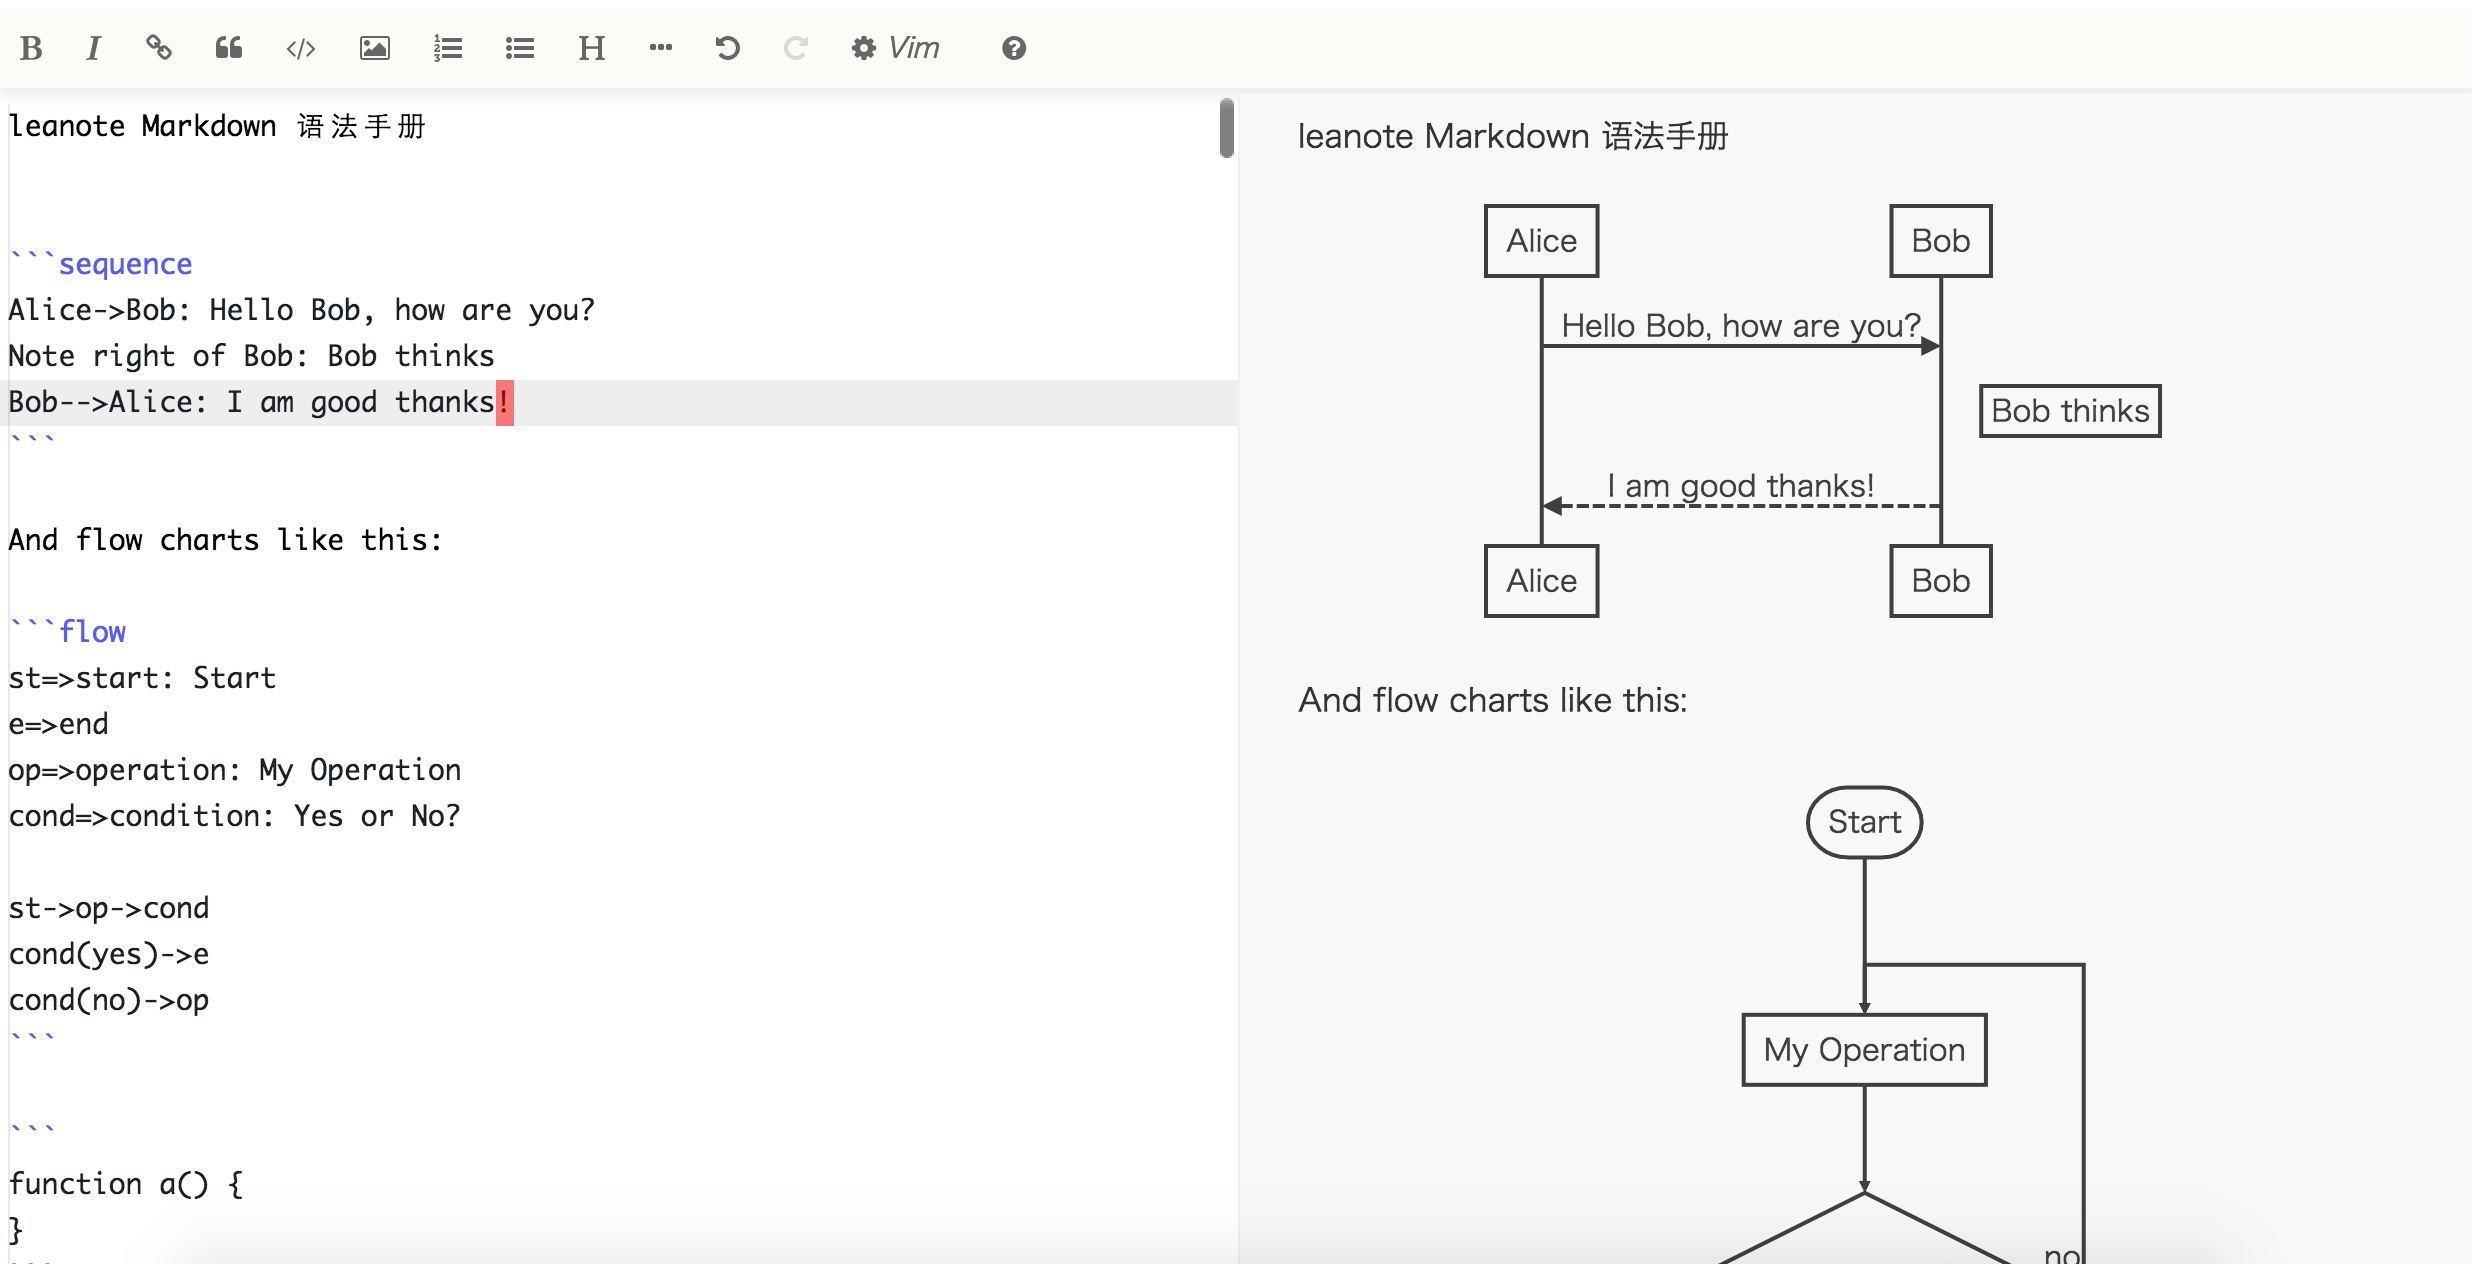Redo the last undone edit
Viewport: 2472px width, 1264px height.
tap(795, 48)
